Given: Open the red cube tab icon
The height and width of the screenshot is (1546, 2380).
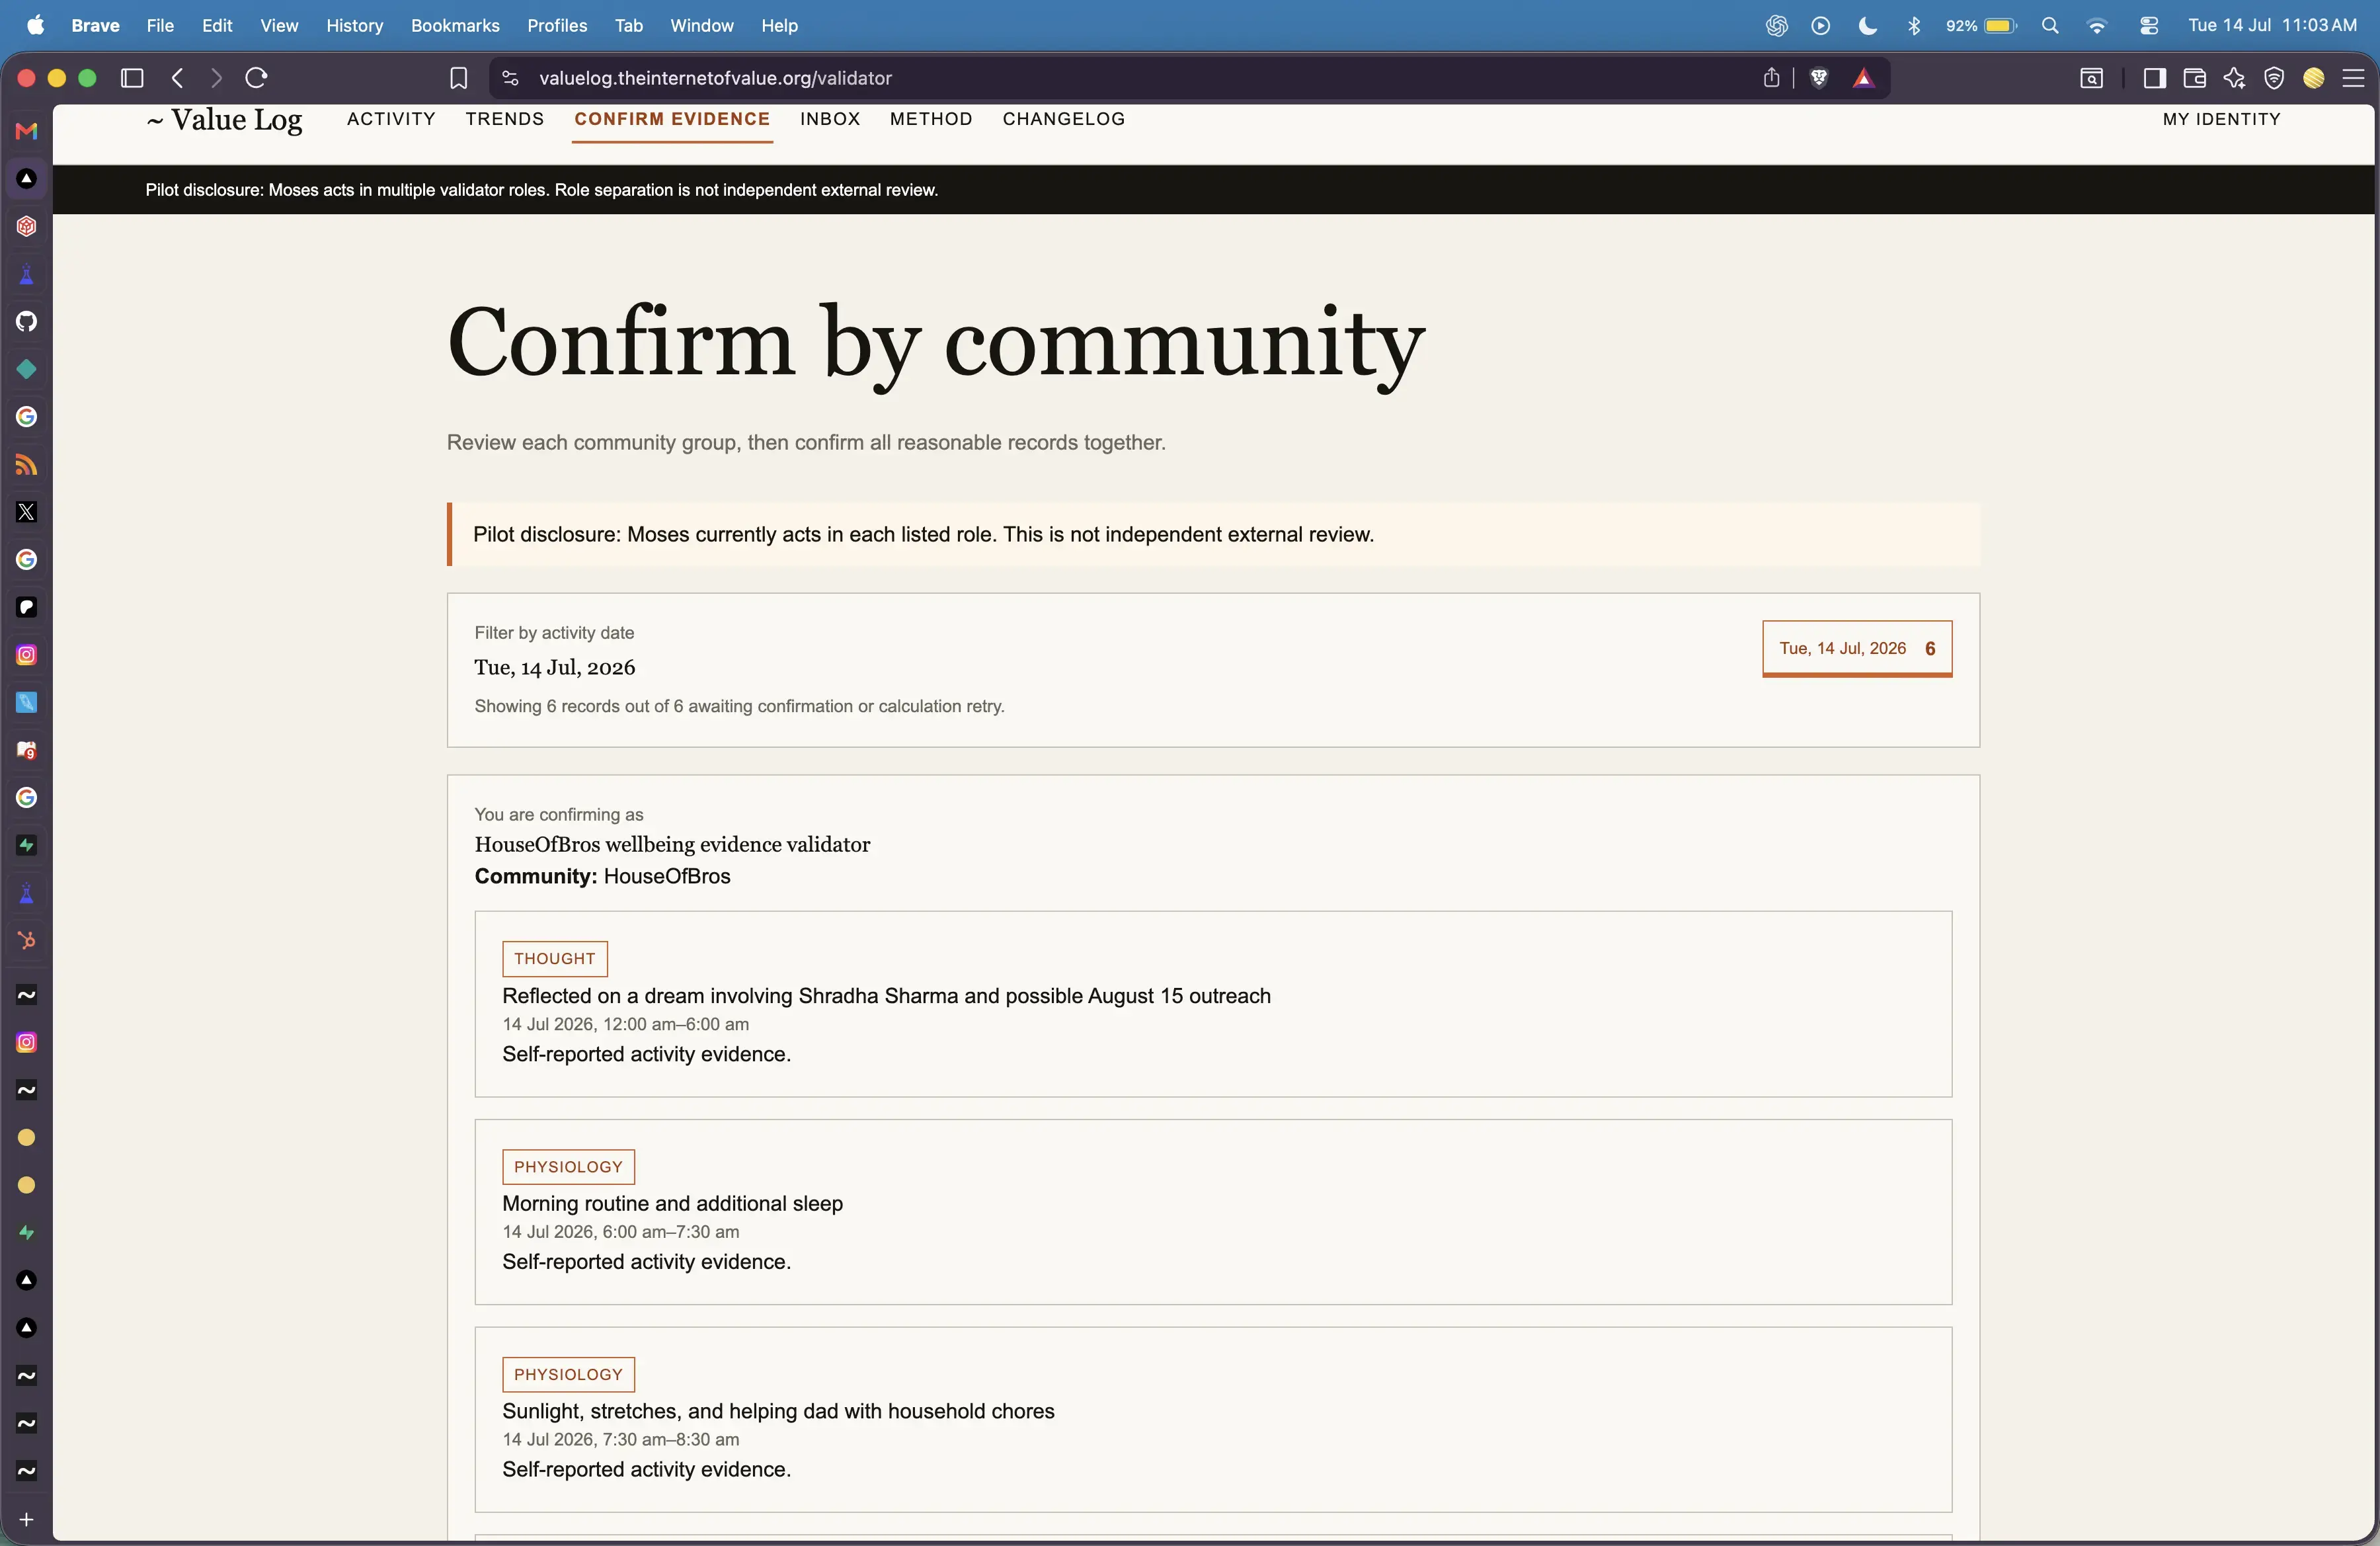Looking at the screenshot, I should pyautogui.click(x=27, y=226).
